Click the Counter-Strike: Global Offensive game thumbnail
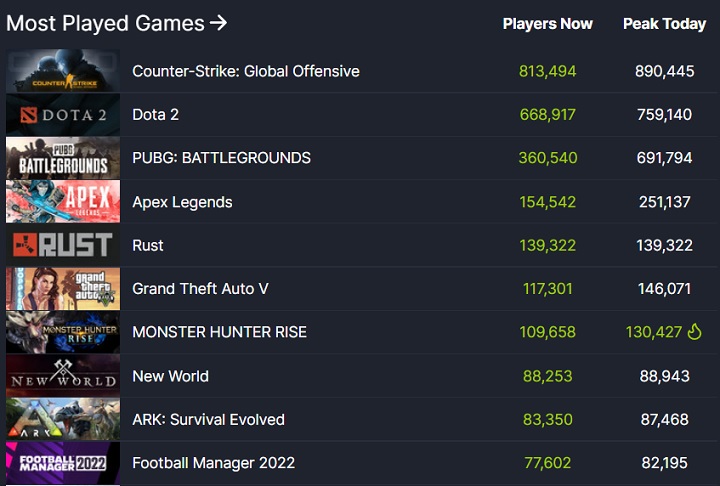Image resolution: width=720 pixels, height=486 pixels. 63,71
